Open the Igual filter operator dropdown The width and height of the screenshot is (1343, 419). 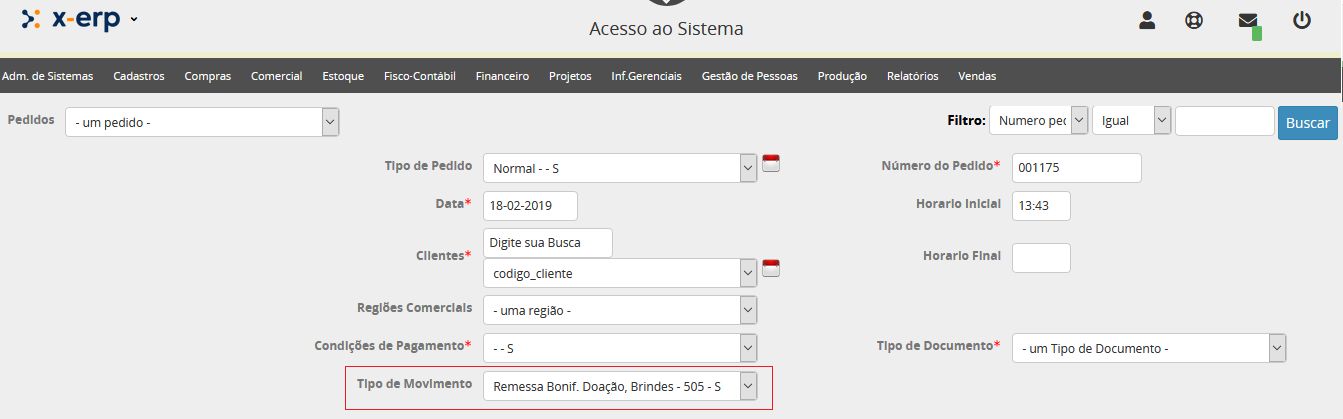pos(1132,120)
